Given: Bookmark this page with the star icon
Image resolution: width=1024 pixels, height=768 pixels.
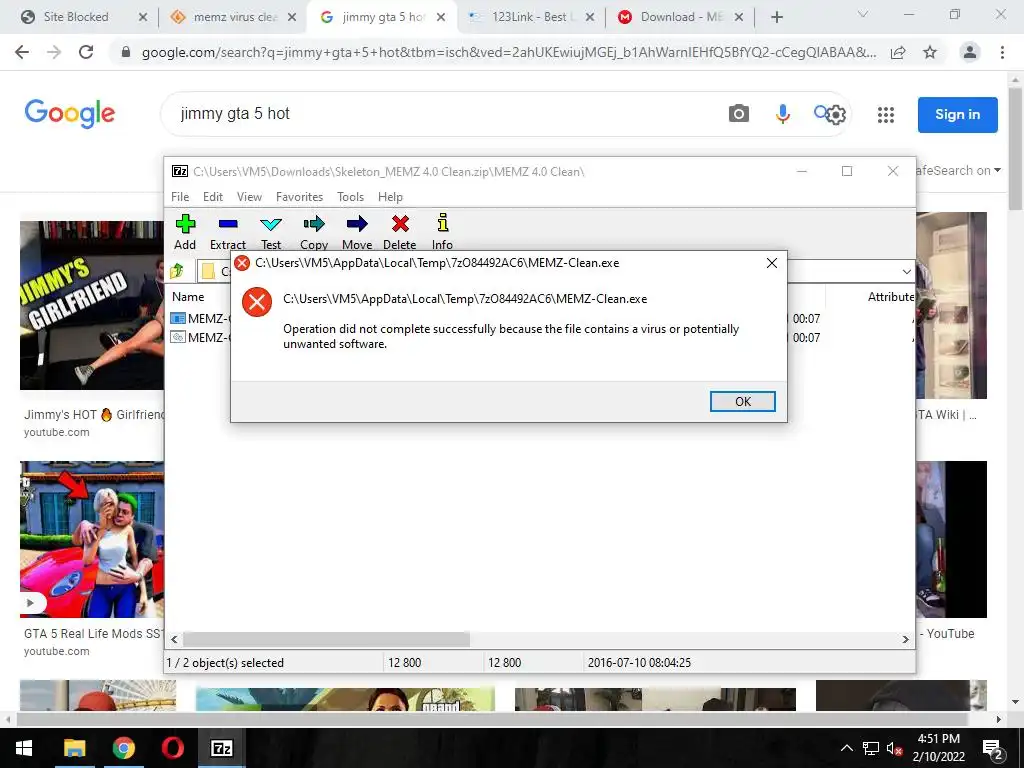Looking at the screenshot, I should point(930,53).
